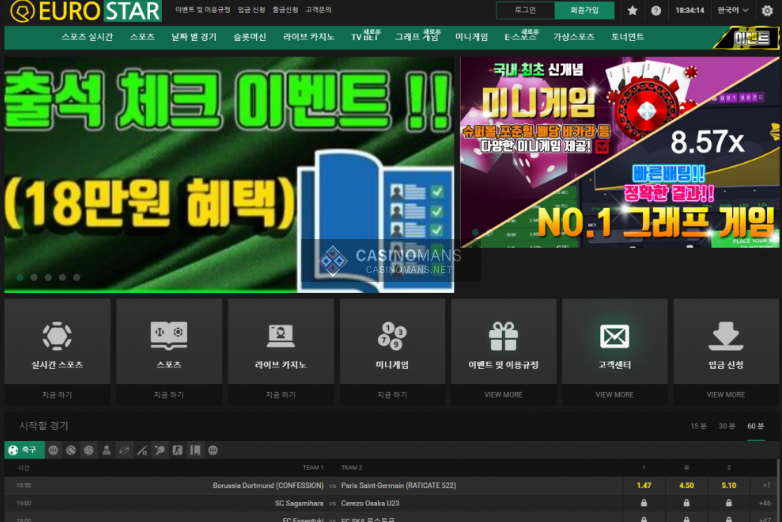Click the 1.47 odds for Borussia Dortmund
The image size is (782, 522).
pos(643,486)
